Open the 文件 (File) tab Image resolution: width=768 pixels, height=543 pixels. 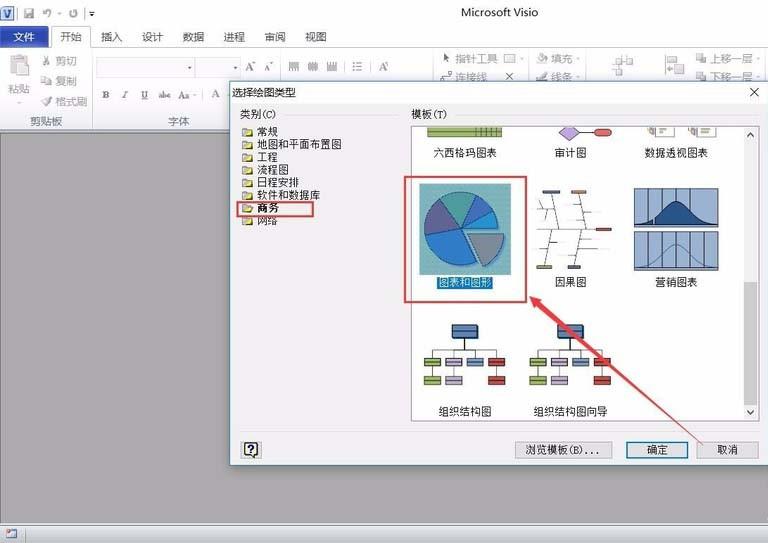pos(24,37)
